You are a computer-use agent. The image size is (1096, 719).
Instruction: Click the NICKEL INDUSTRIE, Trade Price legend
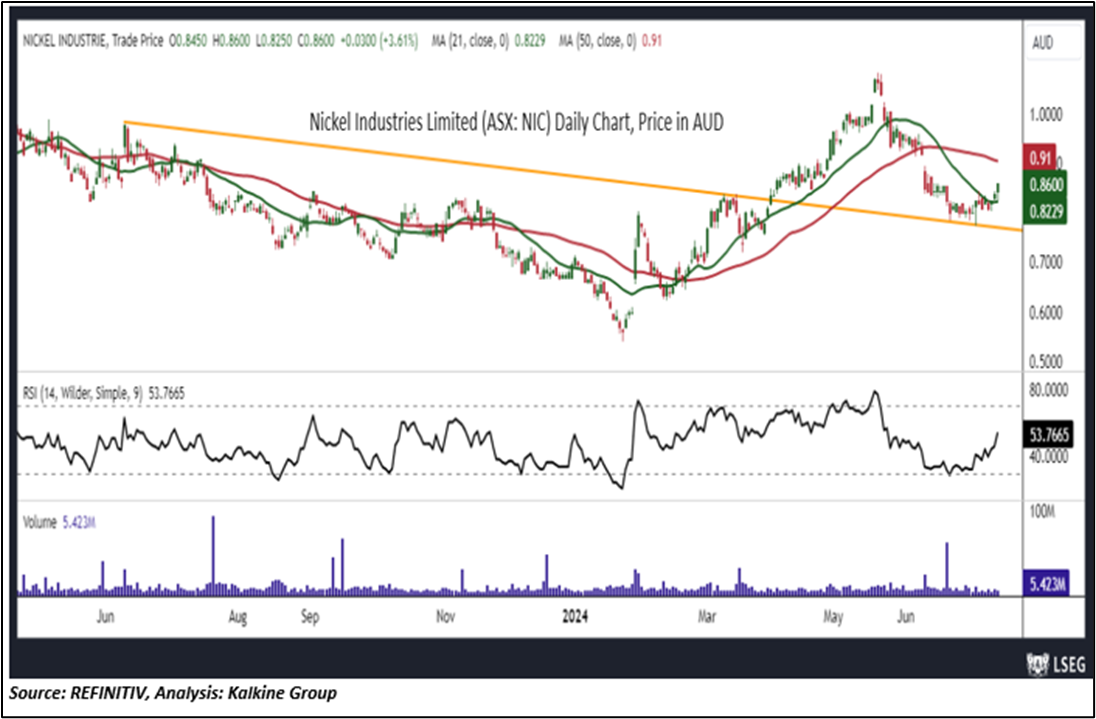[x=93, y=41]
